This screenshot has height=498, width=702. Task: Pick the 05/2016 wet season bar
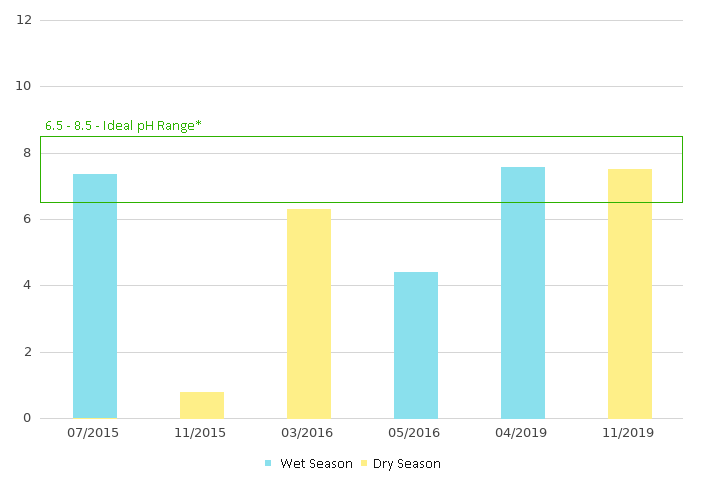[x=416, y=345]
